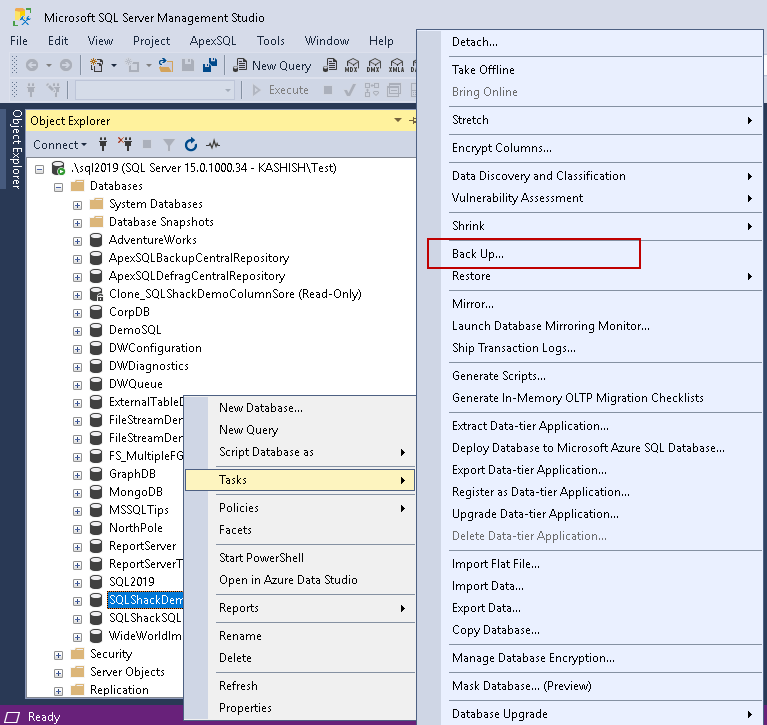Image resolution: width=767 pixels, height=725 pixels.
Task: Click the Navigate Backward arrow icon
Action: coord(32,66)
